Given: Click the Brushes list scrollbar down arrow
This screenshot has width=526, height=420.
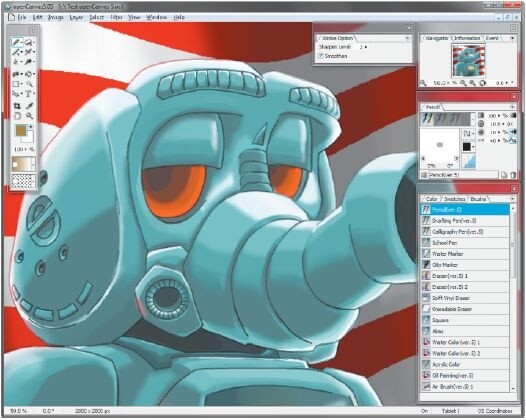Looking at the screenshot, I should 513,388.
